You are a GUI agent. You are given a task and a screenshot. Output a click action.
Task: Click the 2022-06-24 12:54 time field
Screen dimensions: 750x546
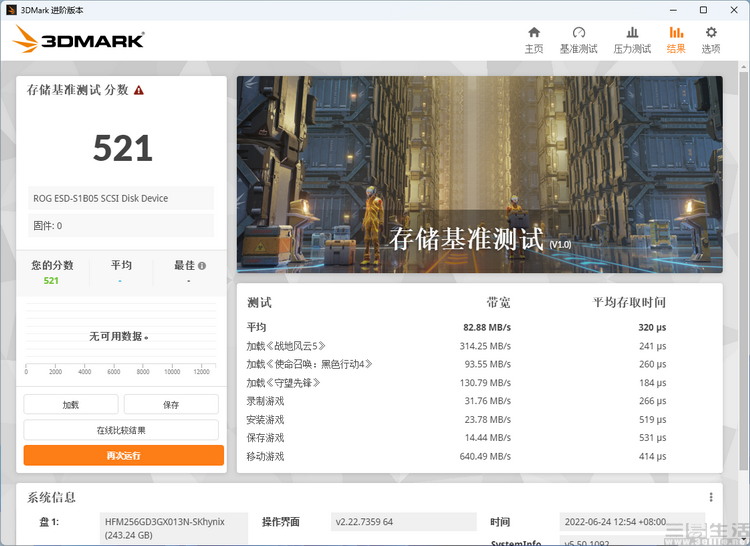pyautogui.click(x=631, y=522)
